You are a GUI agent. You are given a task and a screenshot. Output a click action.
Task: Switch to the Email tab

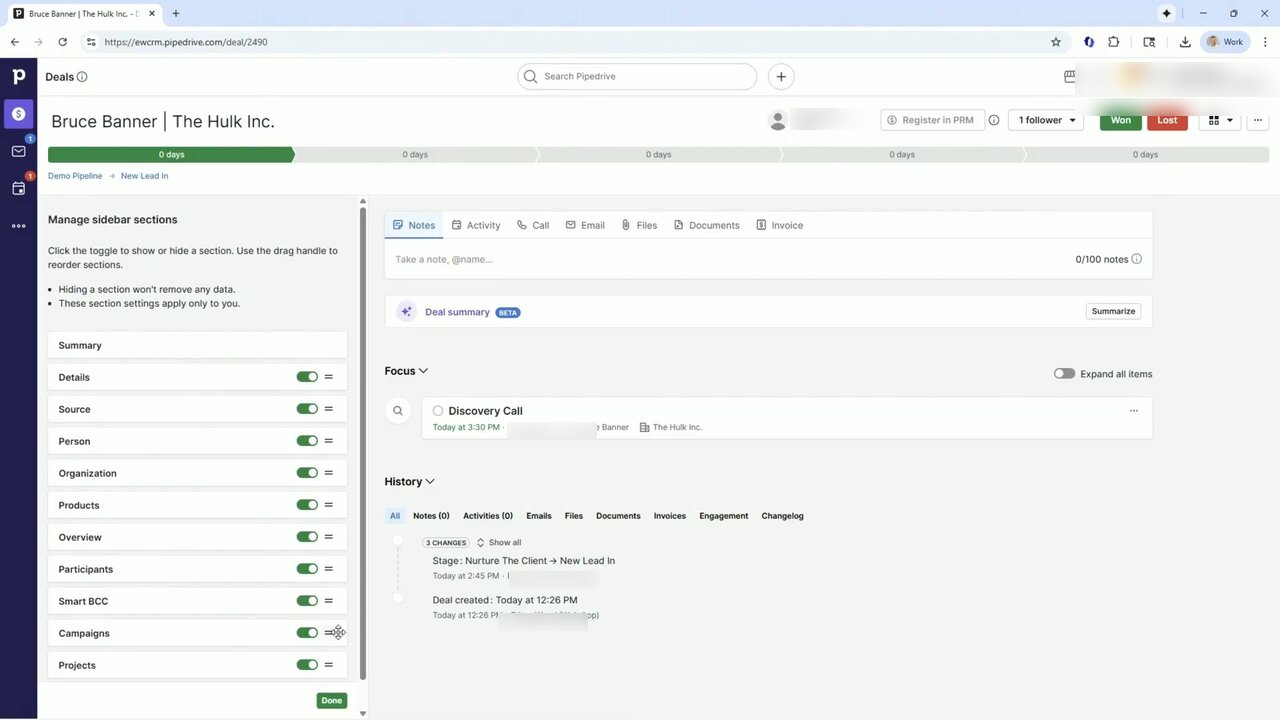[x=585, y=226]
